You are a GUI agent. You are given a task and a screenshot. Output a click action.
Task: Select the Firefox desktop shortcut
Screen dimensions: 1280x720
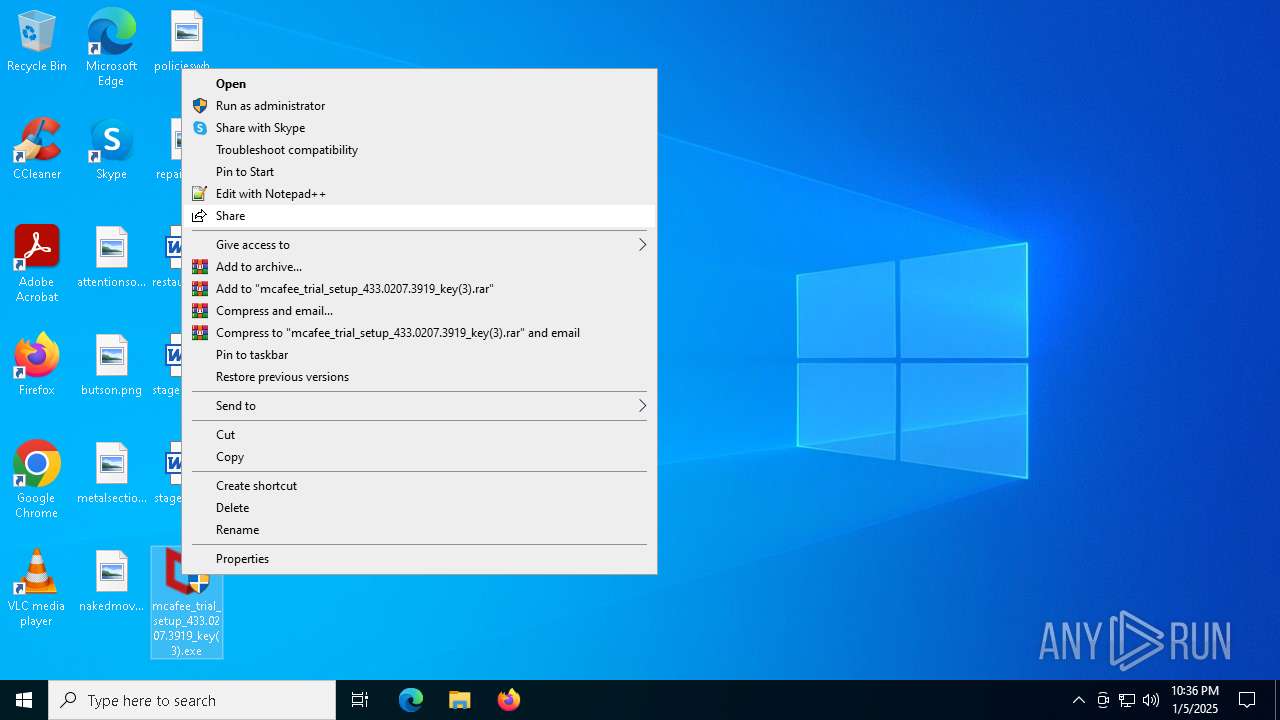[37, 365]
